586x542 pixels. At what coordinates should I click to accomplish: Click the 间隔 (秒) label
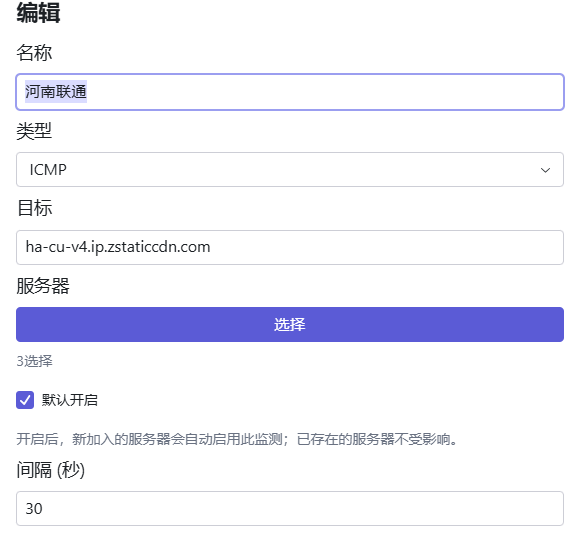[x=51, y=470]
